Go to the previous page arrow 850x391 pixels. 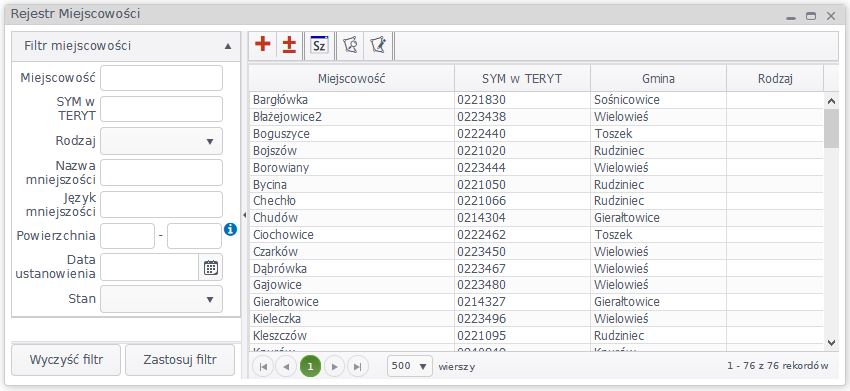286,367
